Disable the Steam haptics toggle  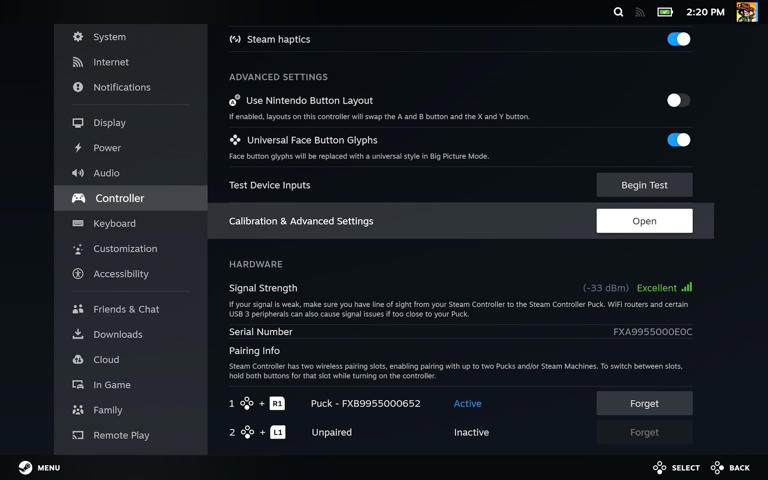(678, 39)
